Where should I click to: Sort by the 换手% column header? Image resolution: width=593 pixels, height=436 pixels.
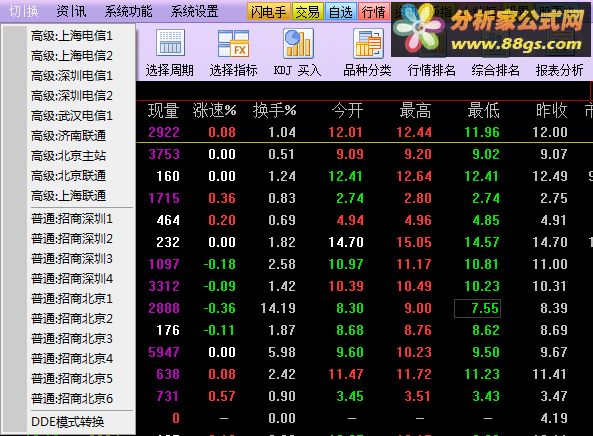click(275, 110)
